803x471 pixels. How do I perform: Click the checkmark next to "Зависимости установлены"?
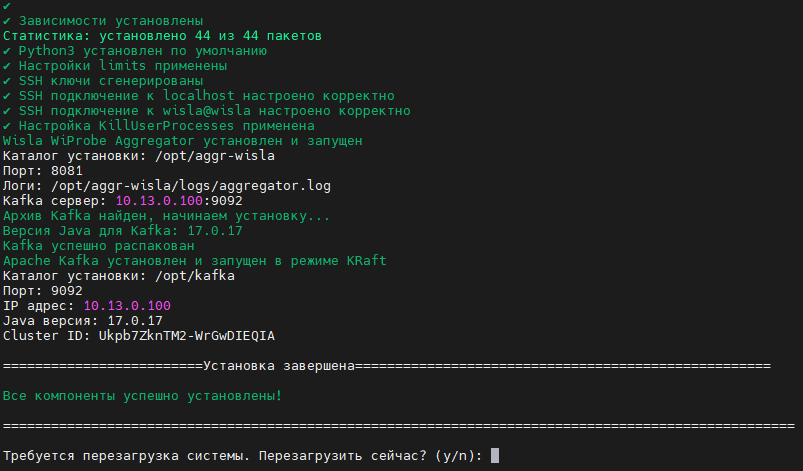click(x=7, y=21)
